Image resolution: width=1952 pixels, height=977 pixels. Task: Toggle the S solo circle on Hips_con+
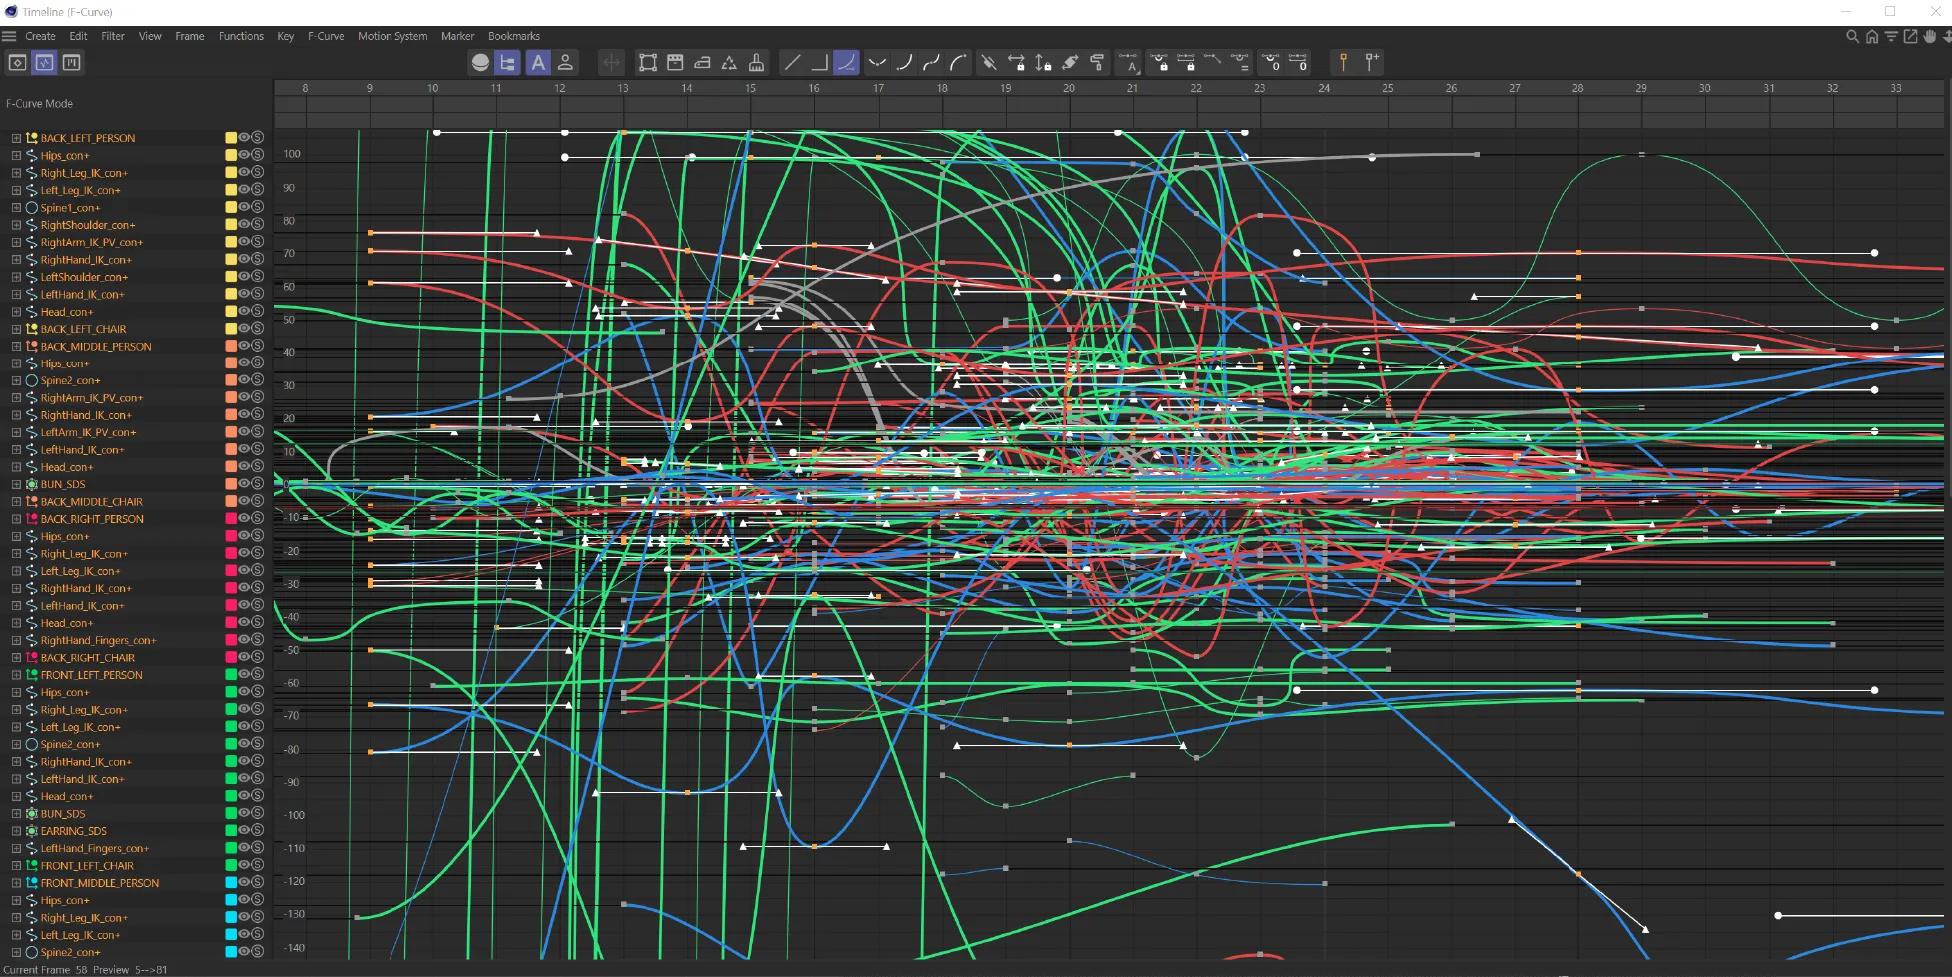[257, 155]
